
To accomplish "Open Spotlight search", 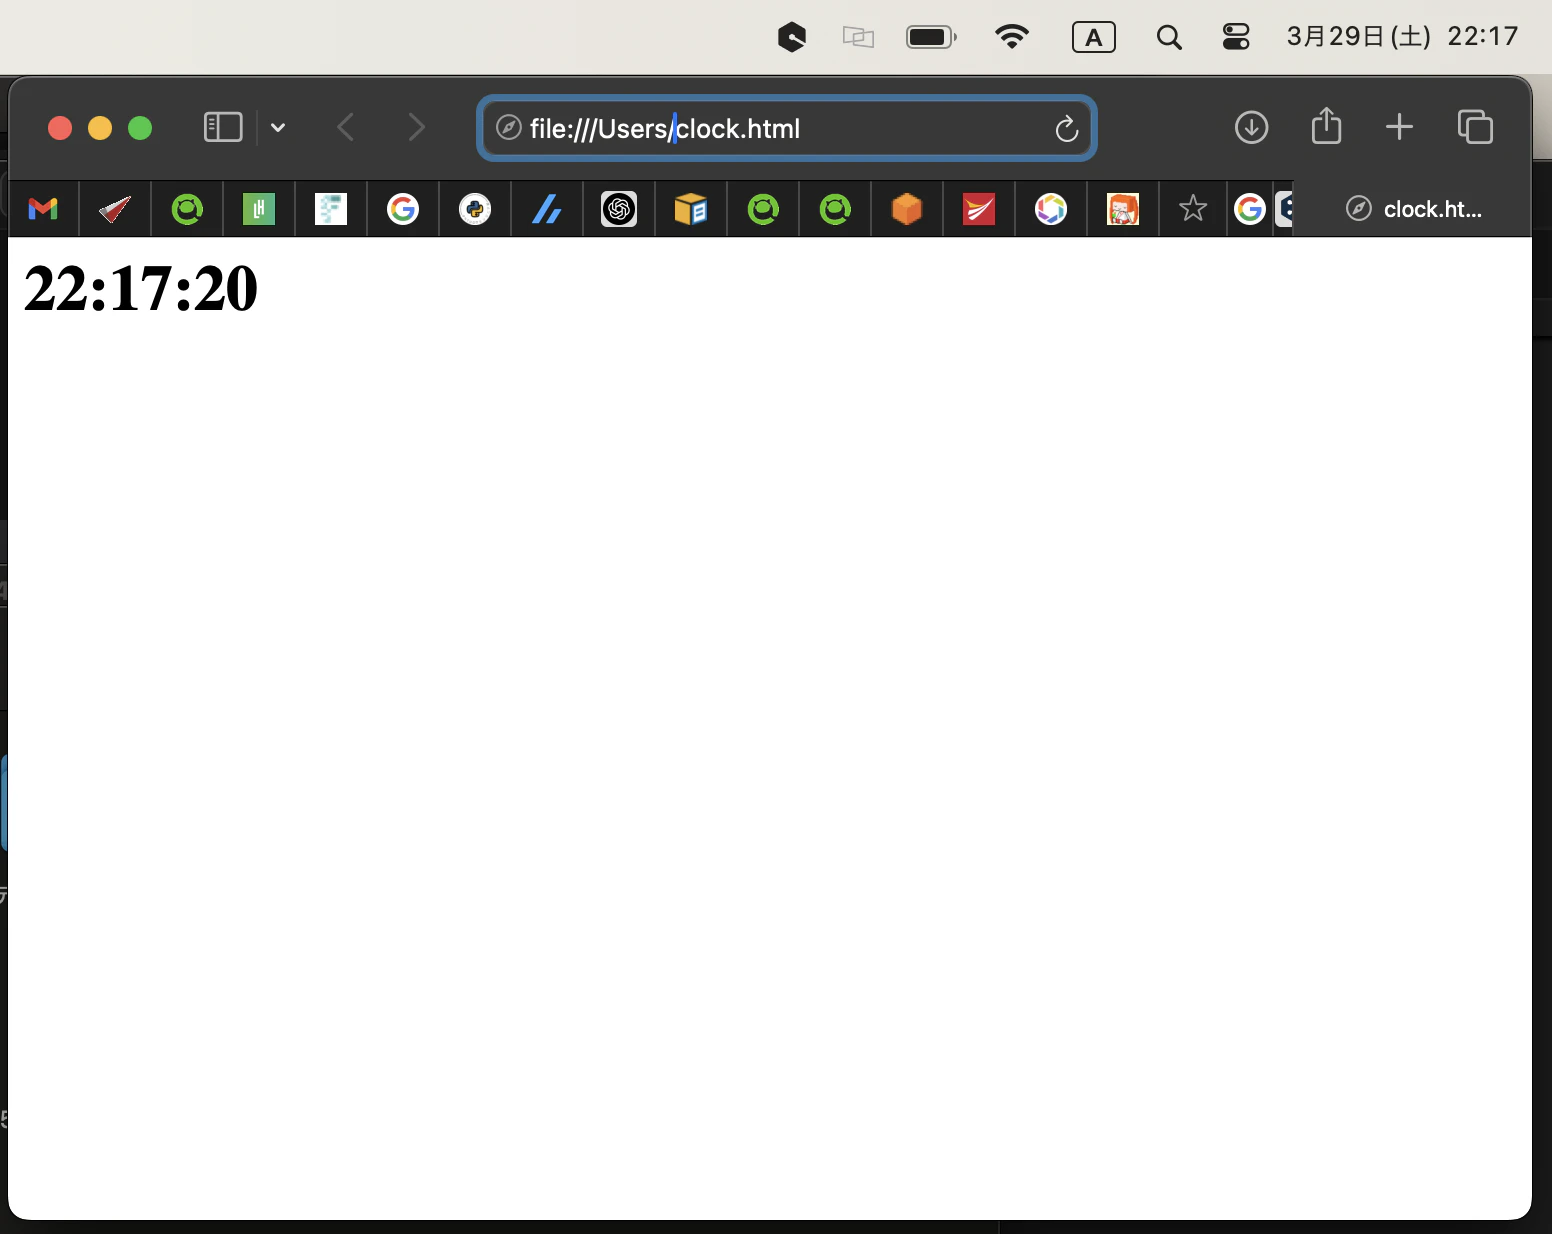I will pyautogui.click(x=1169, y=37).
